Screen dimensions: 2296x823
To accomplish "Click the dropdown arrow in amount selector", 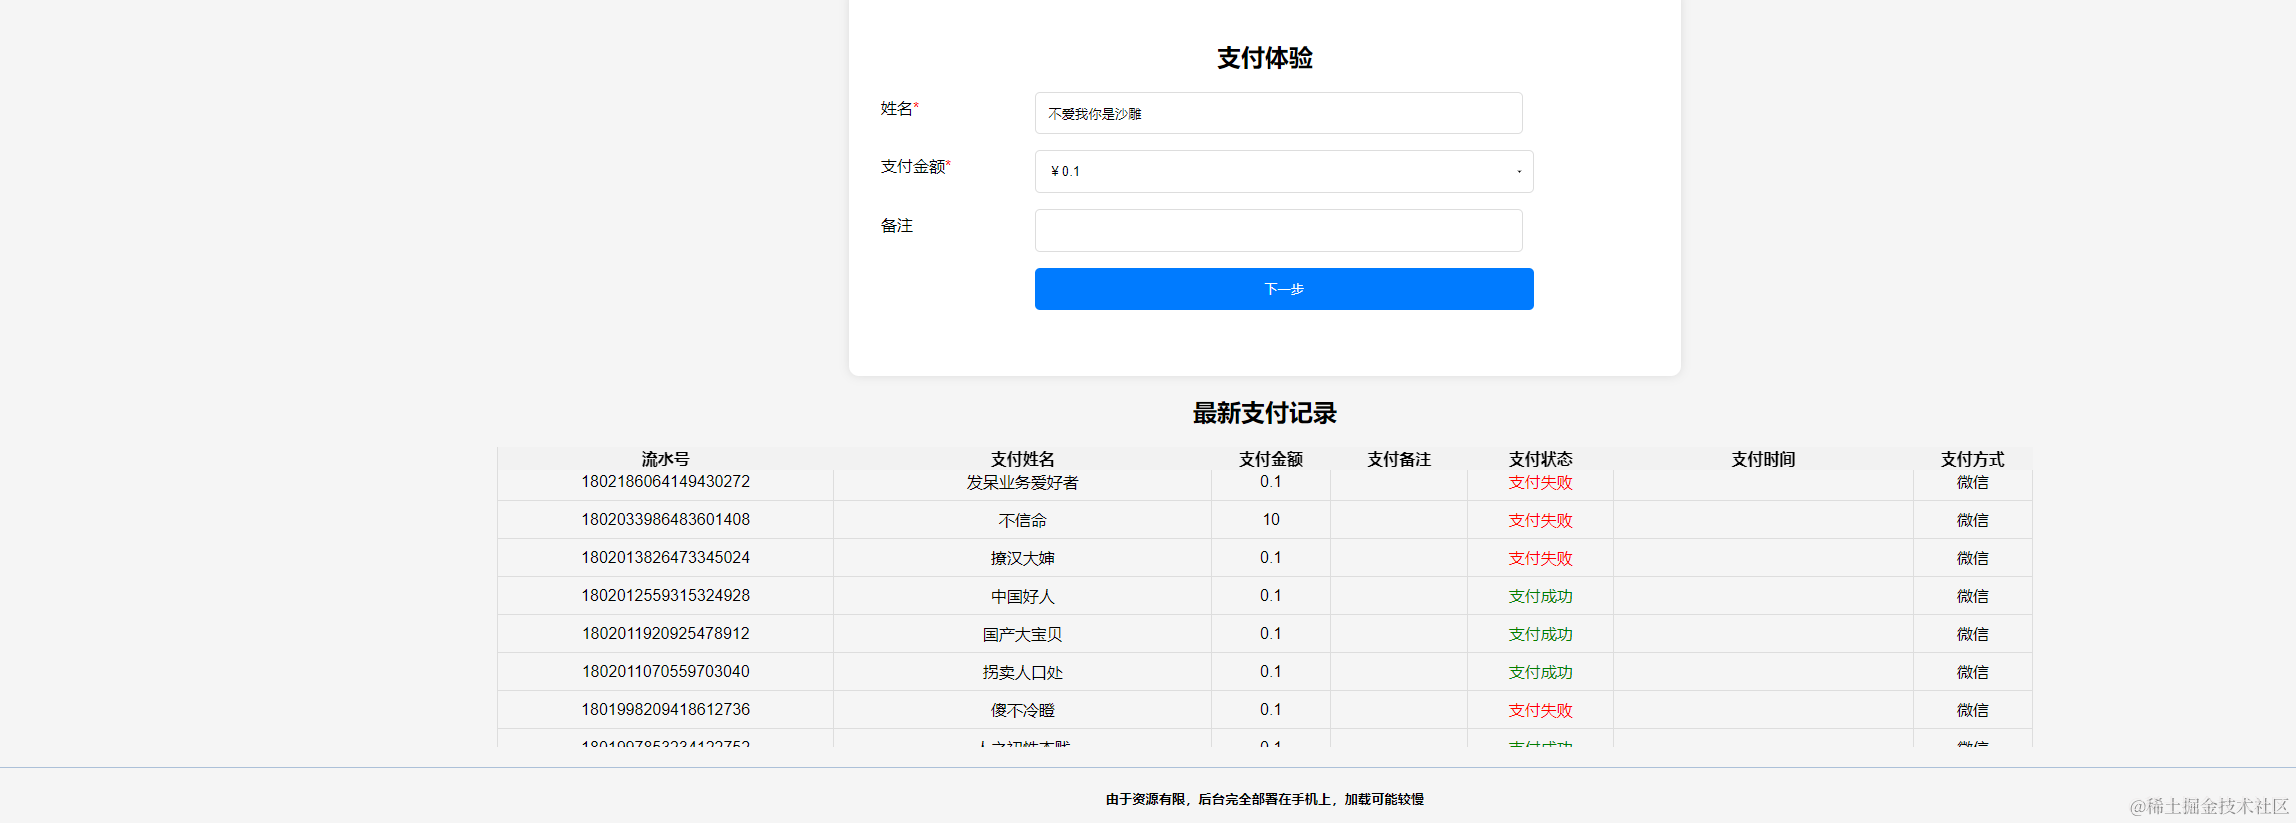I will click(x=1518, y=172).
